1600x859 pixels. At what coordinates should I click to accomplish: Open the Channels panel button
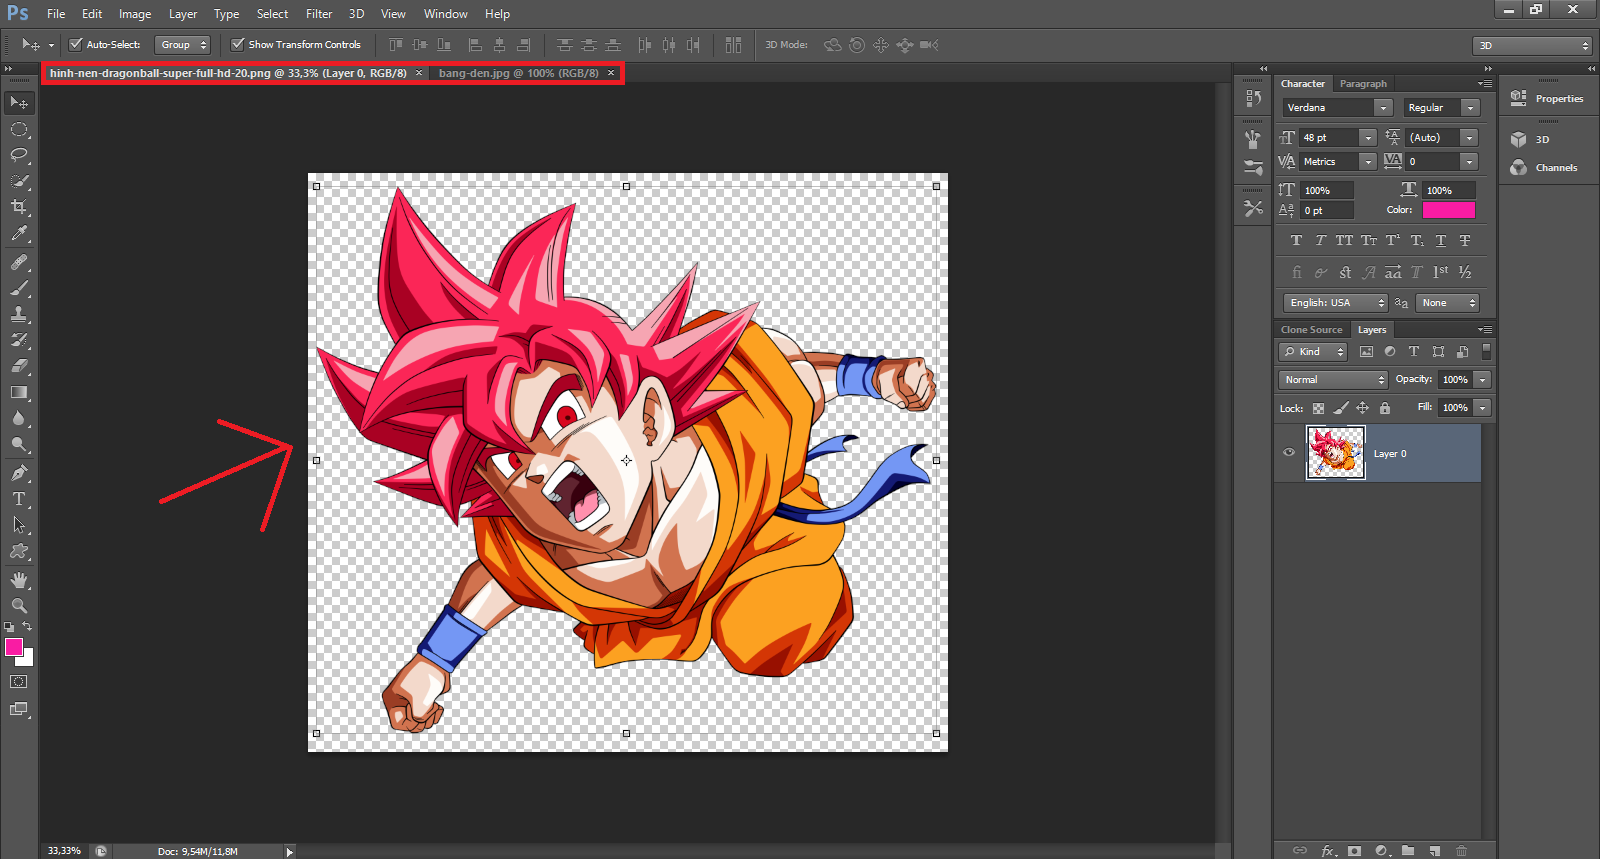click(1545, 168)
